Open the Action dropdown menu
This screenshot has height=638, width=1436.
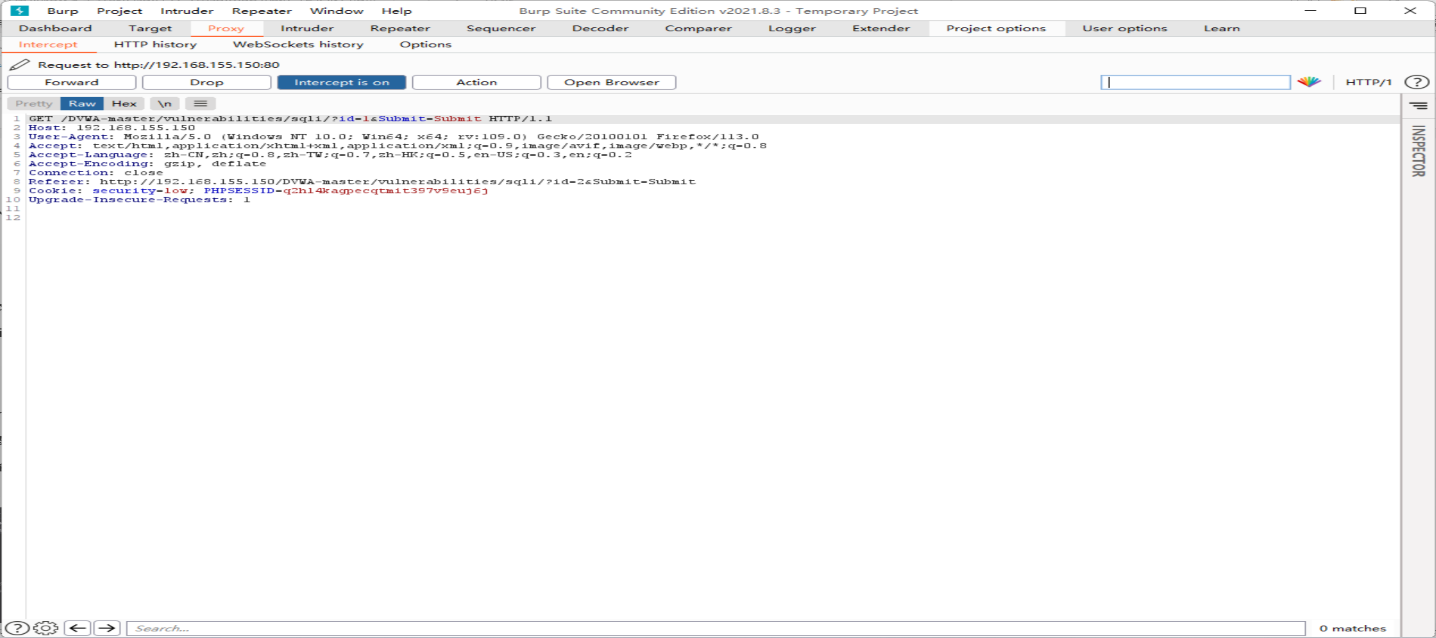(476, 82)
